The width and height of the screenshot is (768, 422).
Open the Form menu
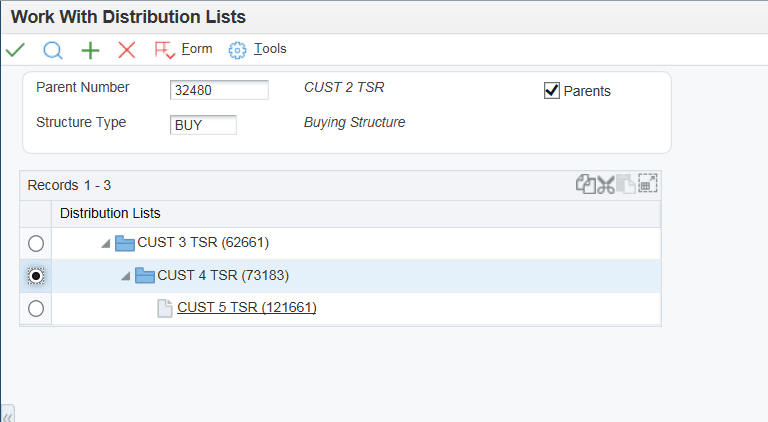pyautogui.click(x=185, y=49)
